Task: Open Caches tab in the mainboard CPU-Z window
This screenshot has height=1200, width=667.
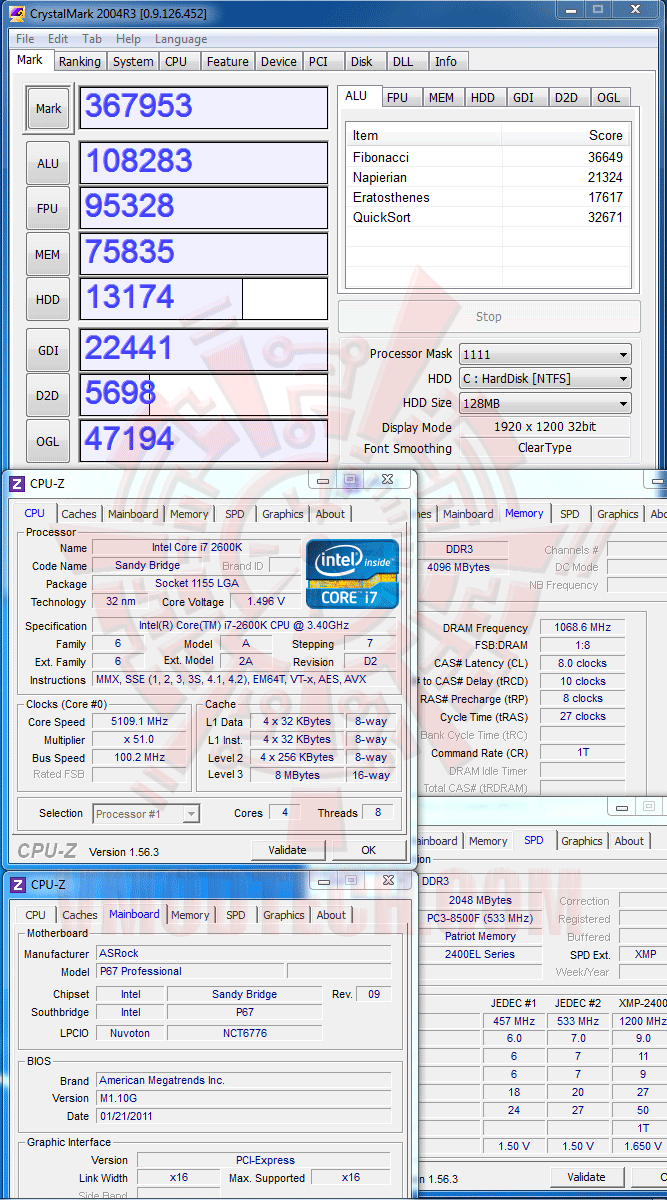Action: click(80, 915)
